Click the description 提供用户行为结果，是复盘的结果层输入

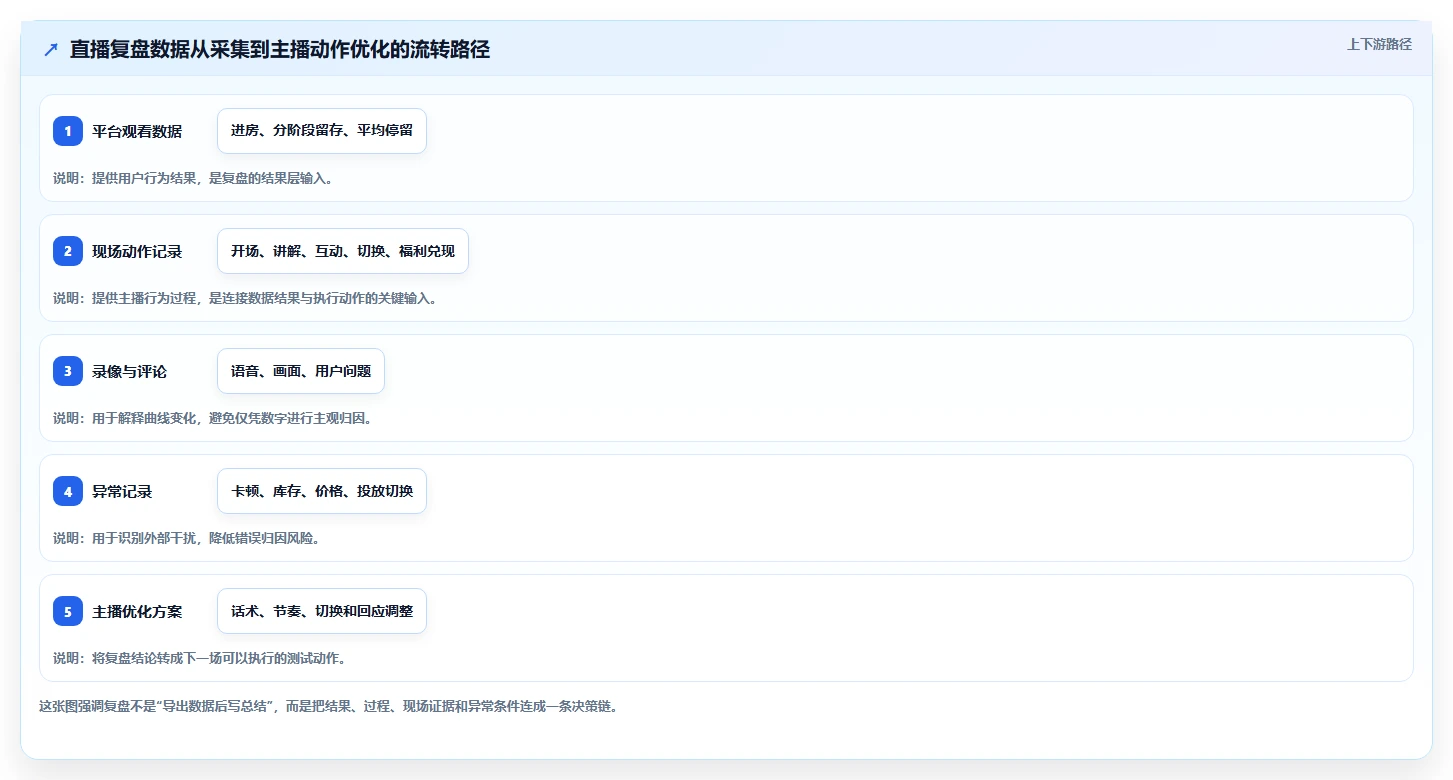click(193, 178)
